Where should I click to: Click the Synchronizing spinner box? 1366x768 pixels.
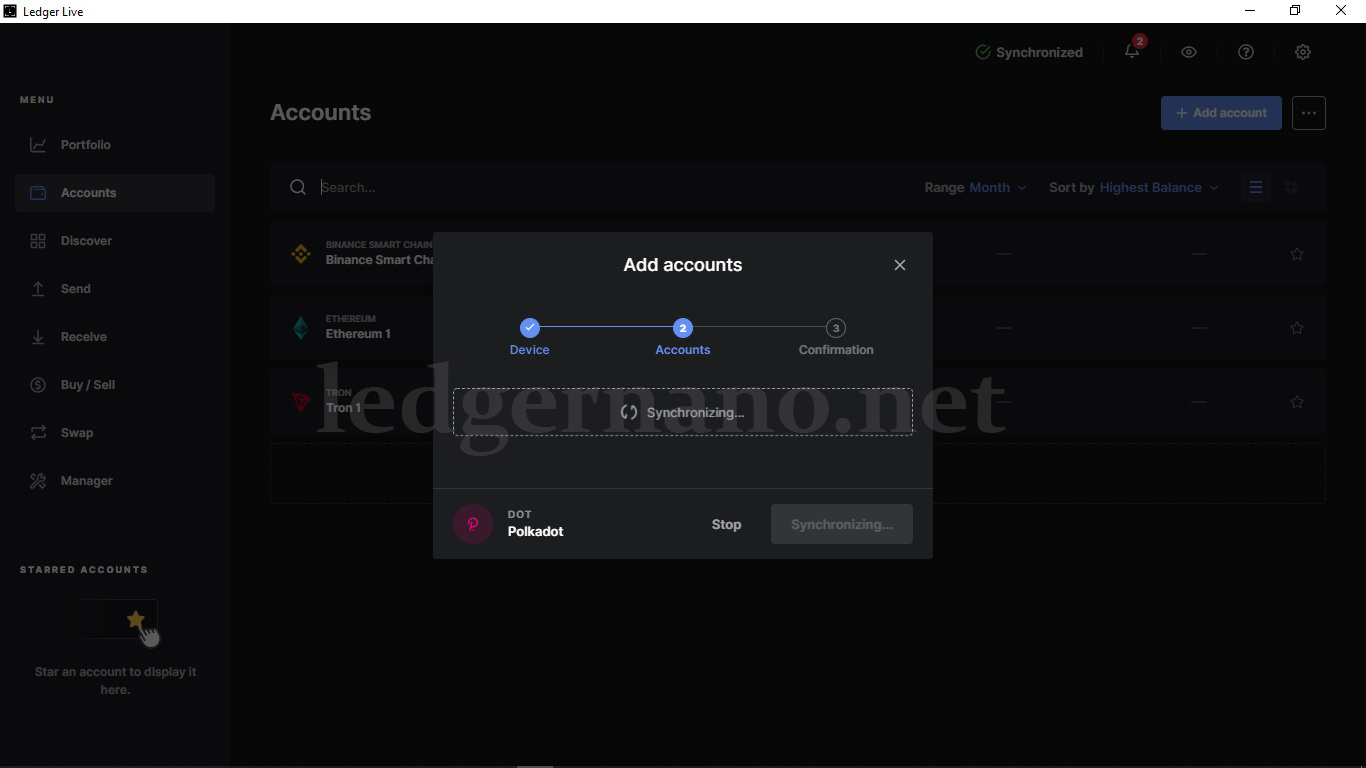683,412
